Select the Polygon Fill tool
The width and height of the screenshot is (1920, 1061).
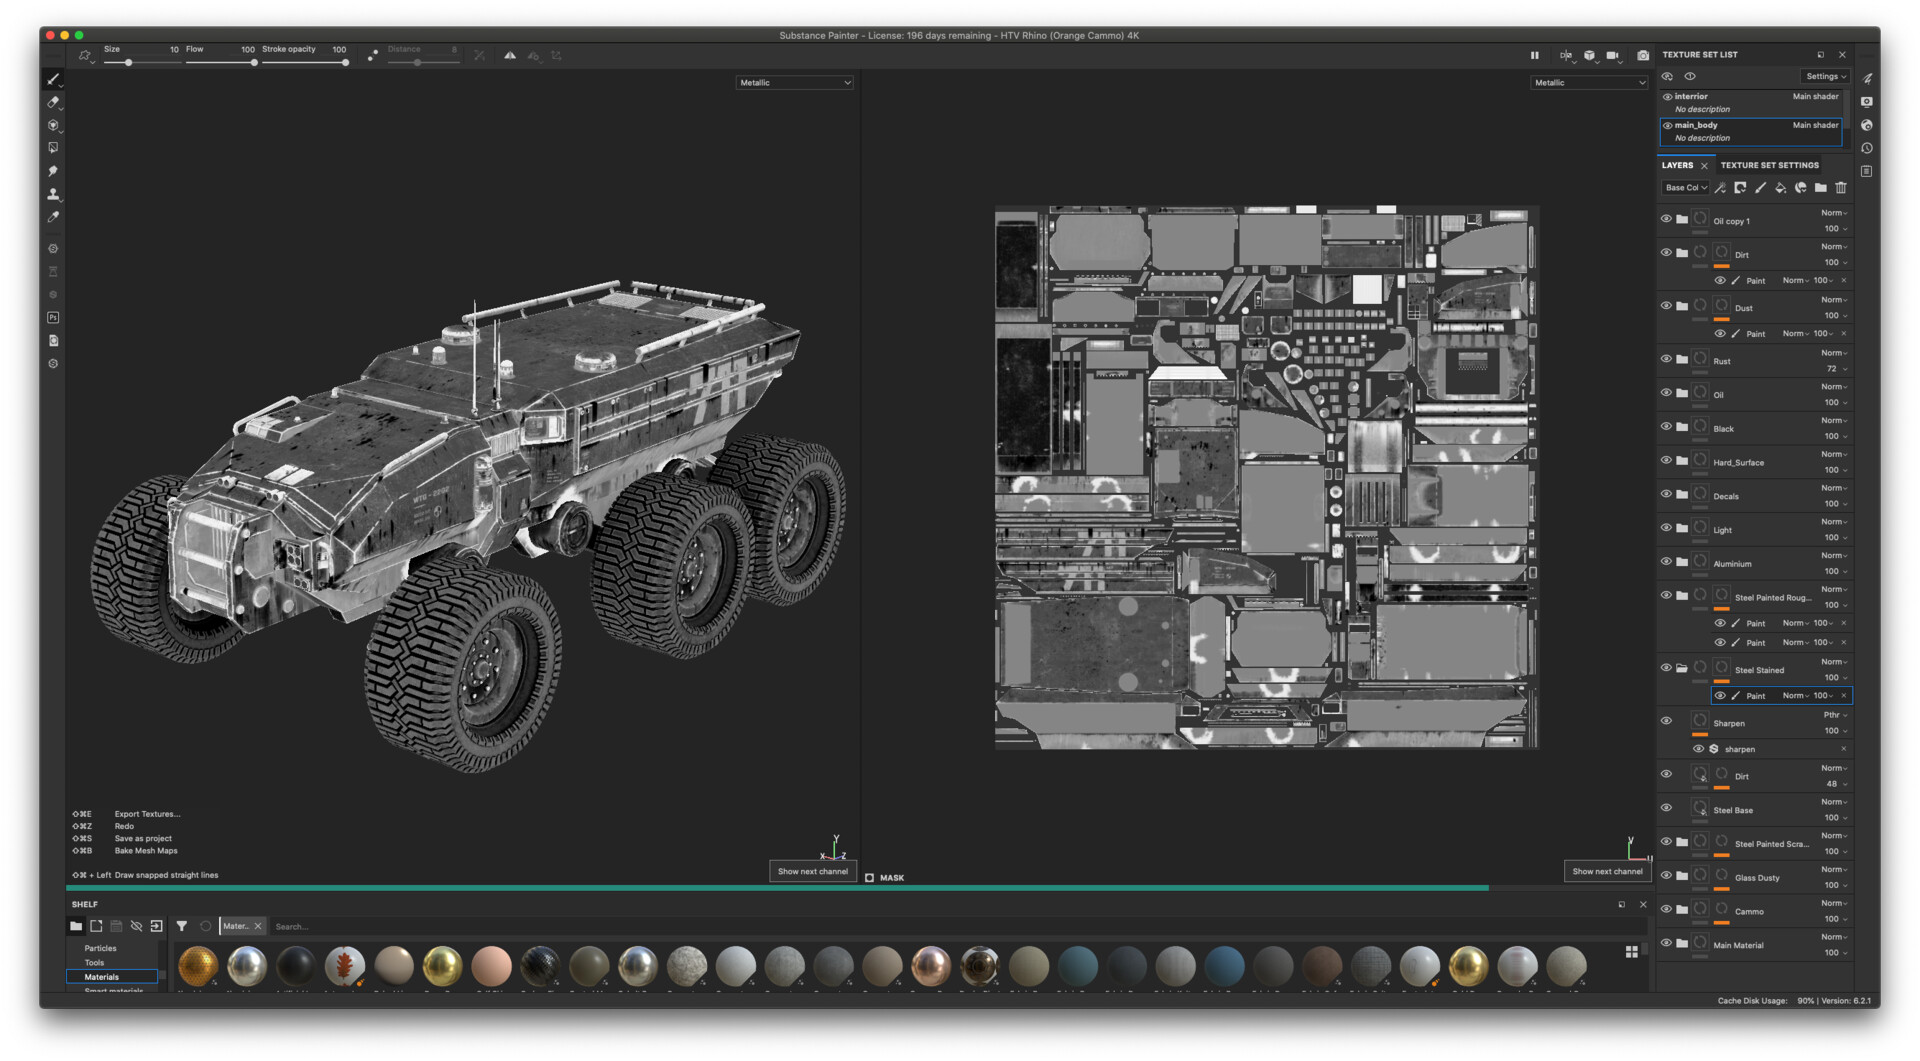[53, 148]
